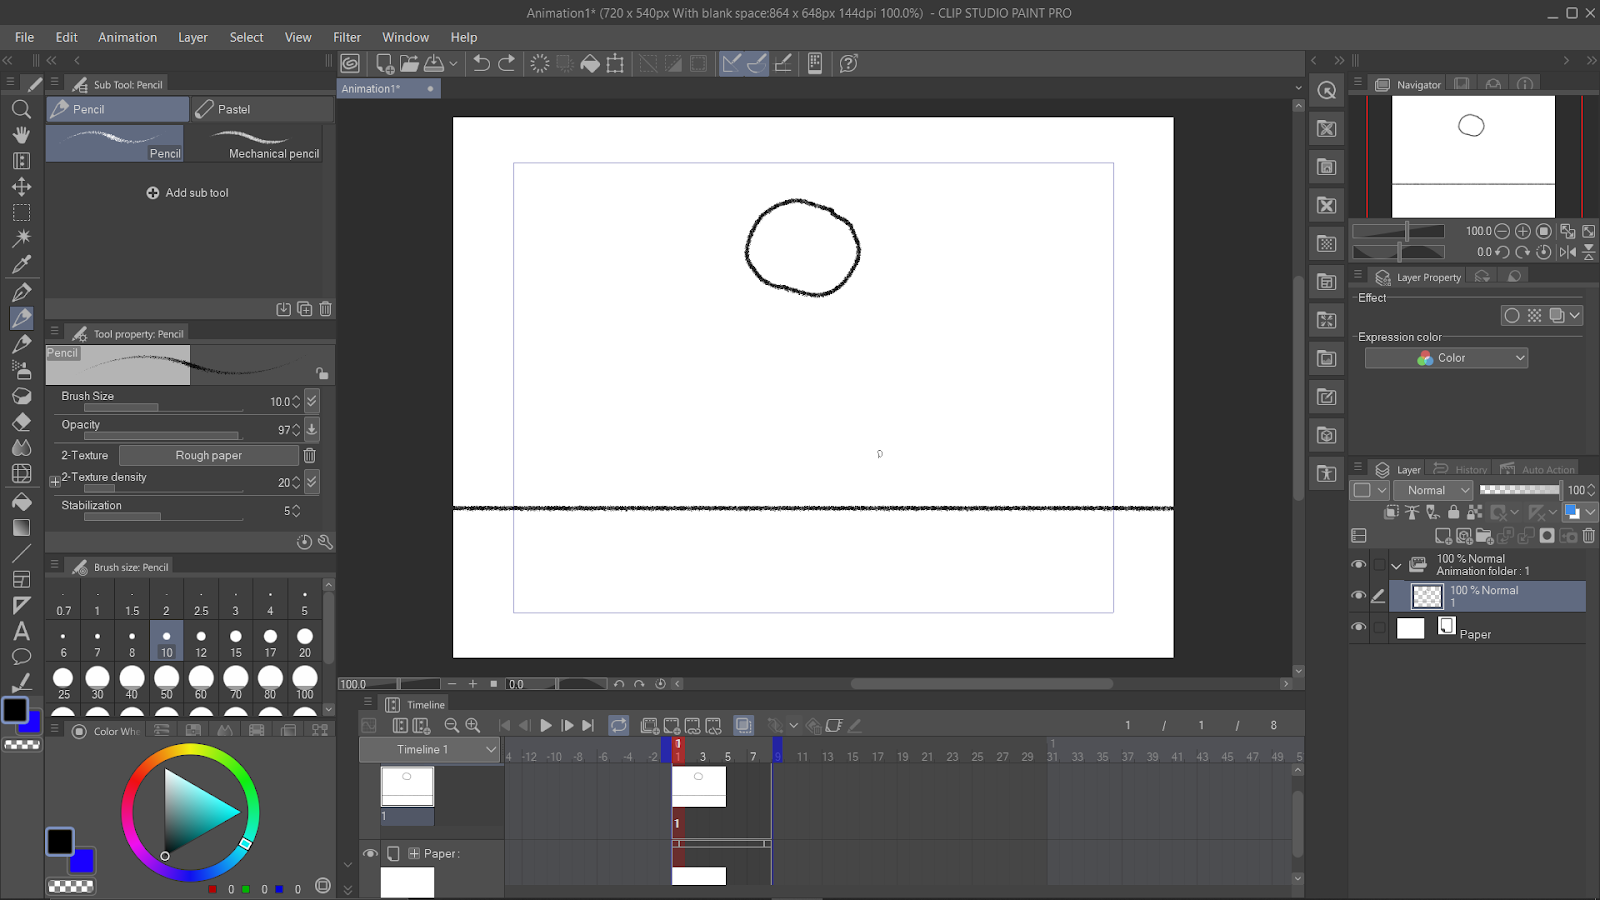Image resolution: width=1600 pixels, height=900 pixels.
Task: Select the Eraser tool
Action: point(21,422)
